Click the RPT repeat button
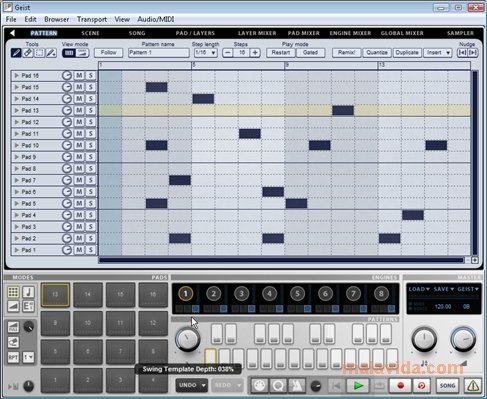 [x=13, y=358]
